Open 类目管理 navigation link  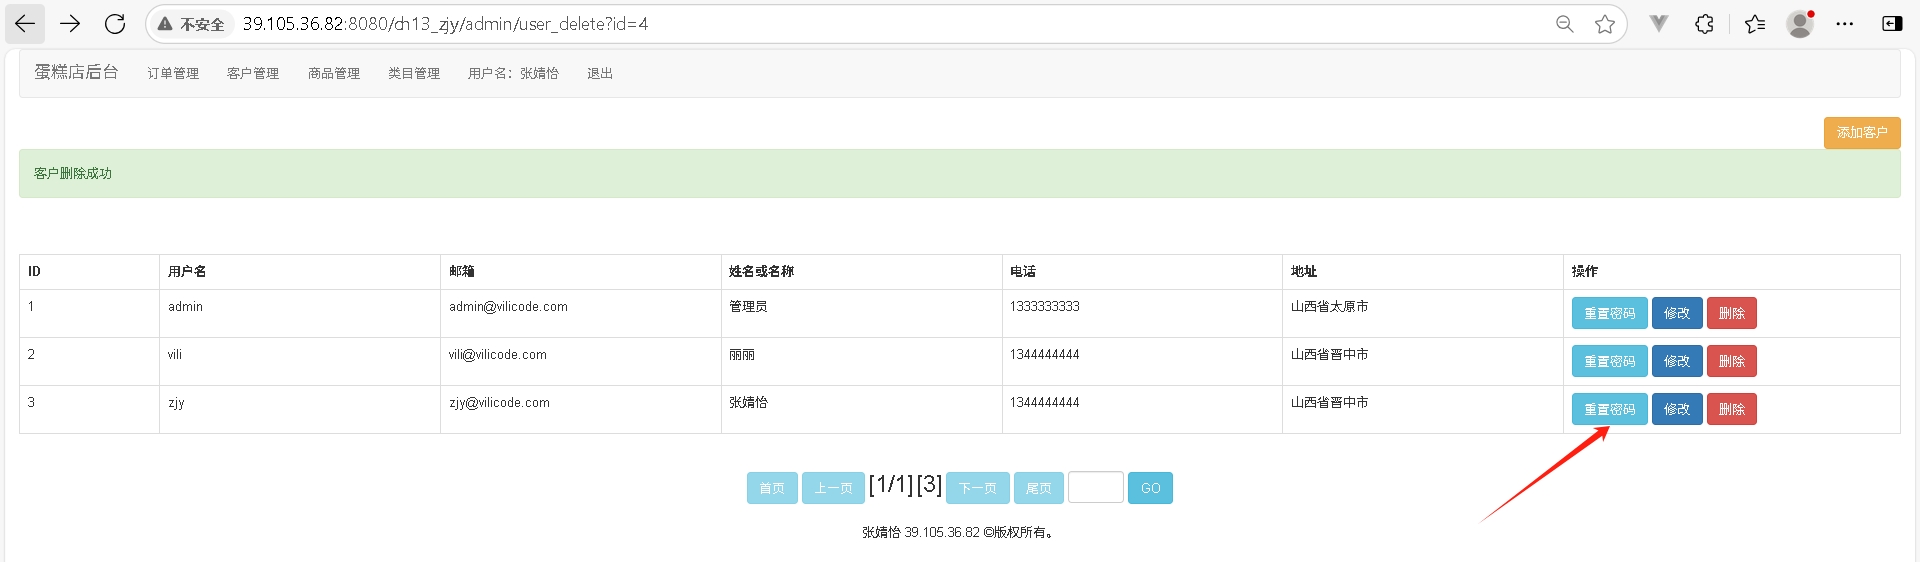coord(413,73)
